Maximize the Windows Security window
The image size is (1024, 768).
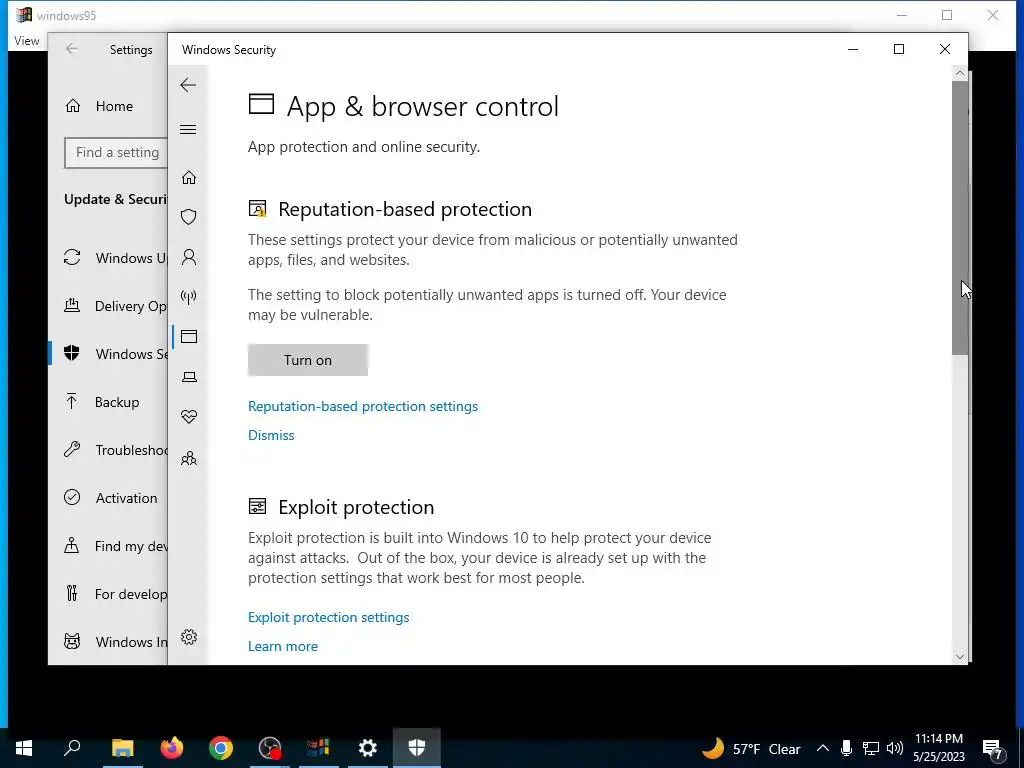(x=899, y=49)
